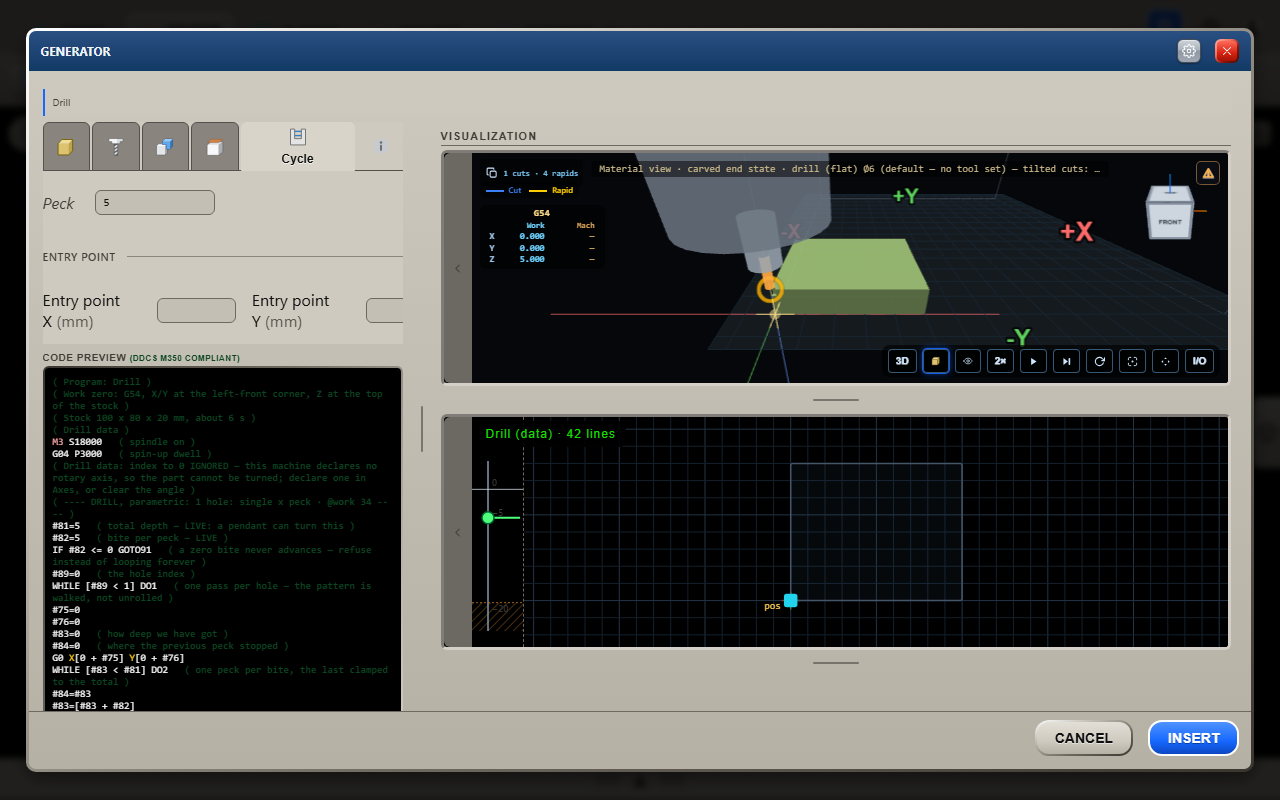Viewport: 1280px width, 800px height.
Task: Click the splitter handle below 3D view
Action: (x=836, y=400)
